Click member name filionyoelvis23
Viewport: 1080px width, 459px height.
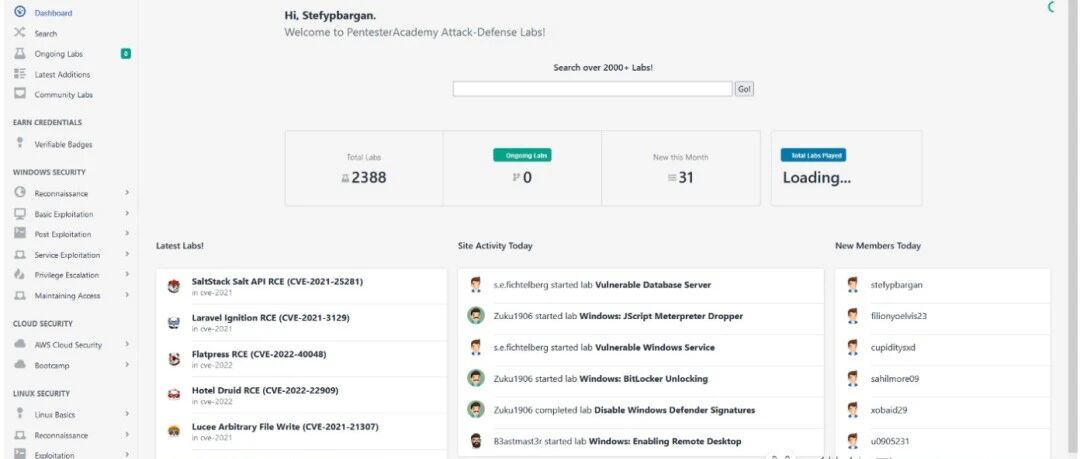point(898,316)
